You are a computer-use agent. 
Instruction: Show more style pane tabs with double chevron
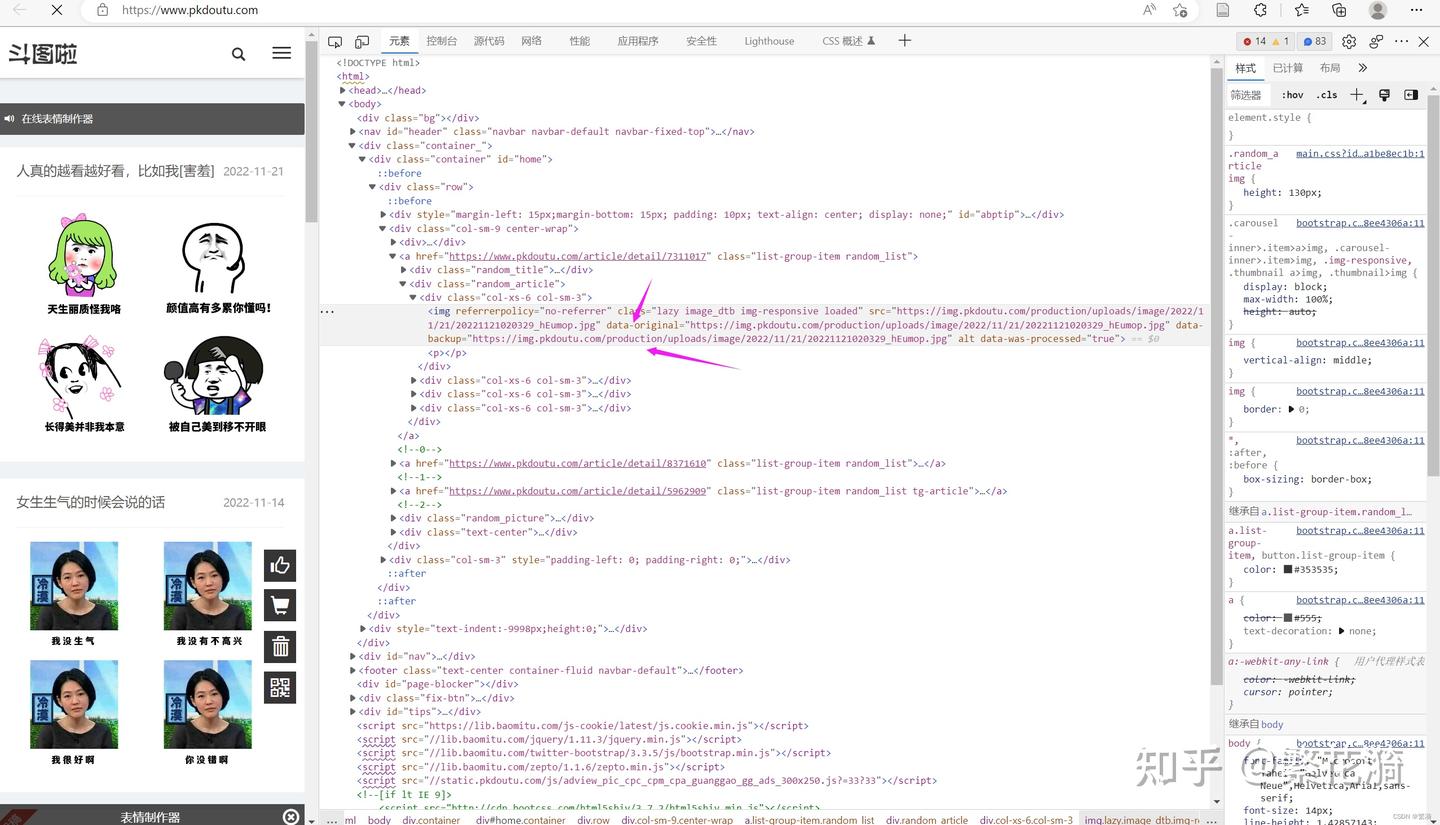[x=1362, y=68]
